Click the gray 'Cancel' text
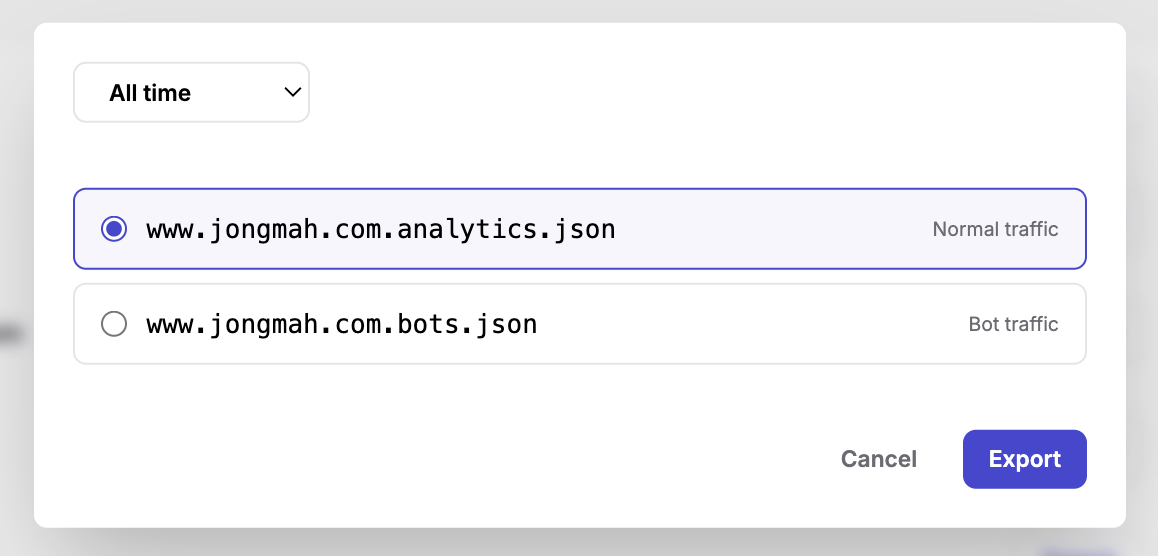The width and height of the screenshot is (1158, 556). click(878, 459)
